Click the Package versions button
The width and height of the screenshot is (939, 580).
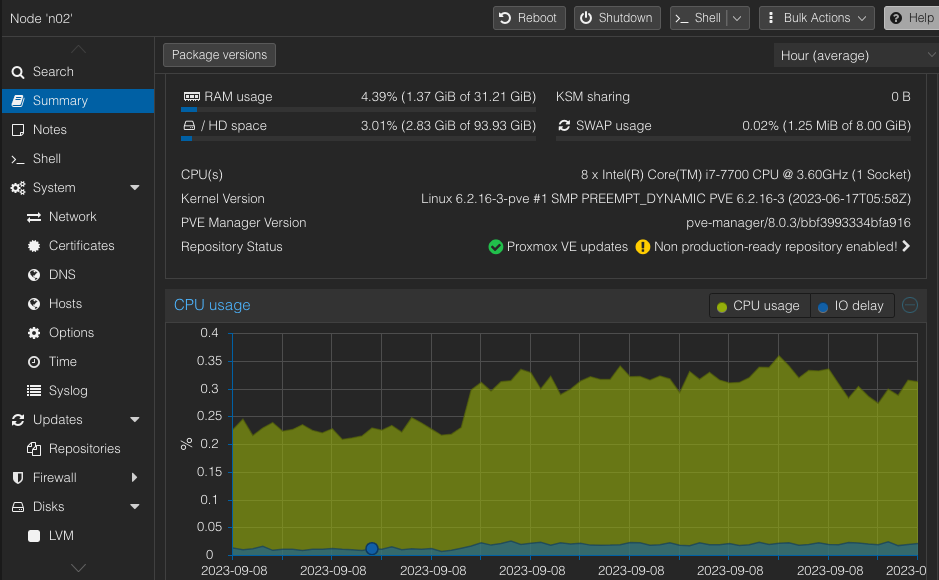pyautogui.click(x=219, y=55)
